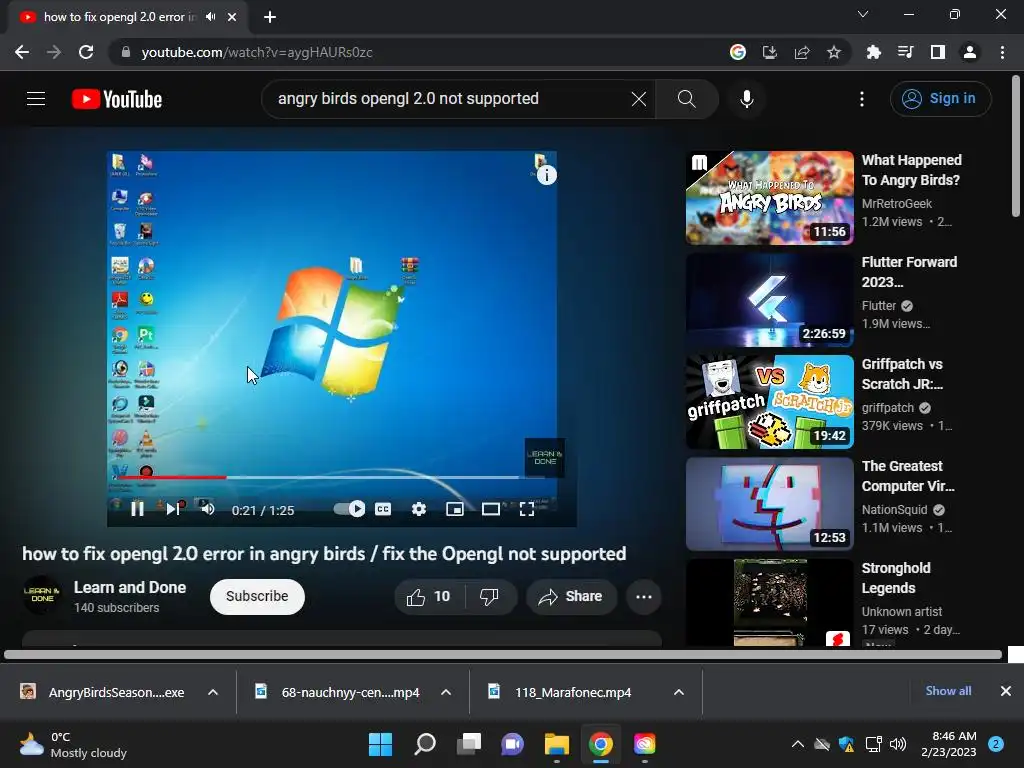1024x768 pixels.
Task: Switch to theater mode
Action: [490, 509]
